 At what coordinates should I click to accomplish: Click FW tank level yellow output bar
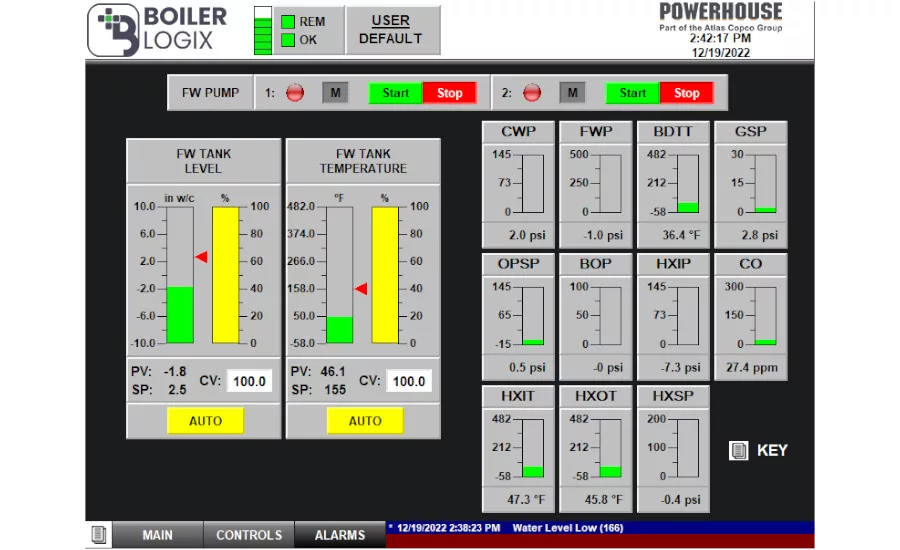(x=226, y=275)
